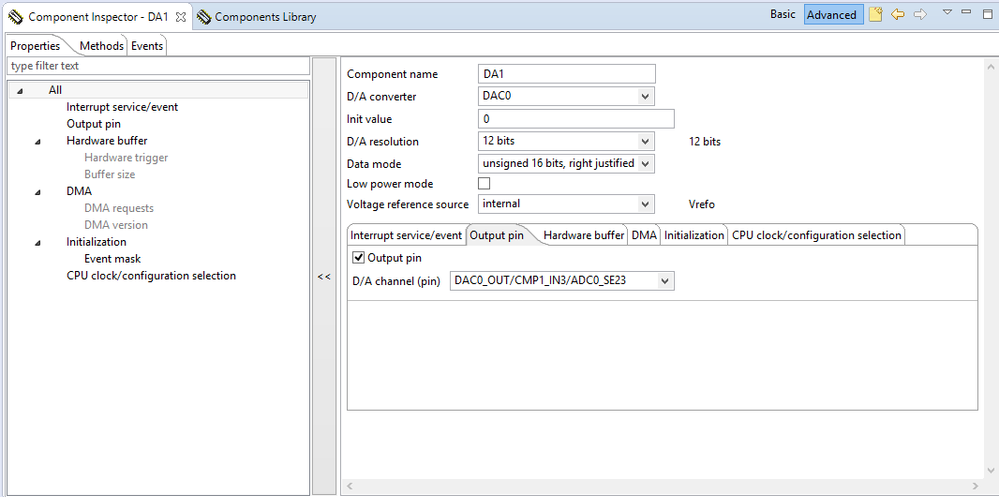The image size is (999, 497).
Task: Minimize the Component Inspector view
Action: [967, 11]
